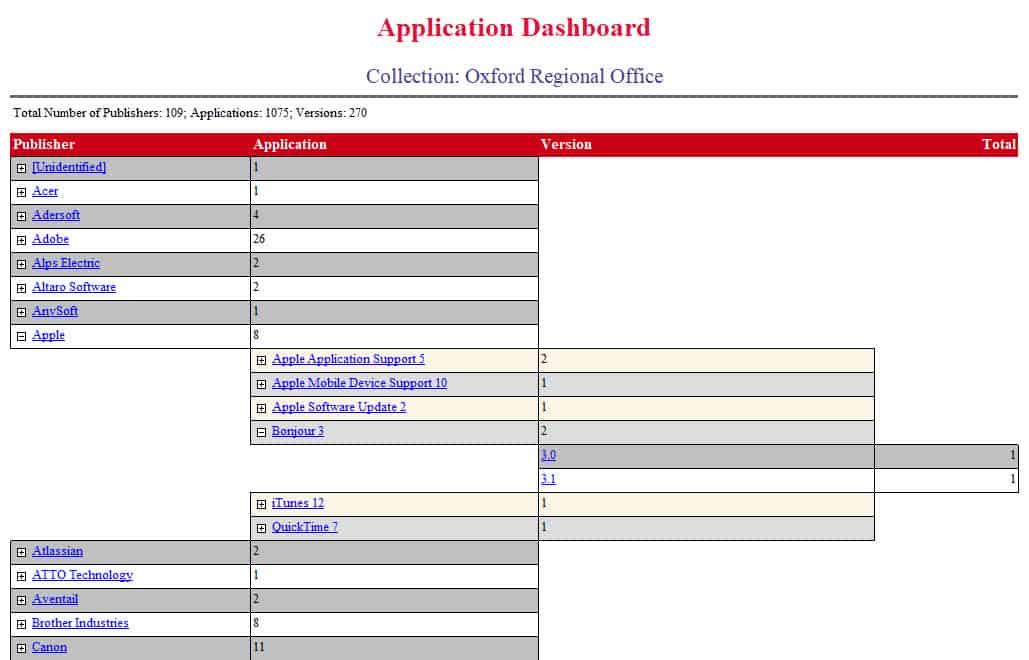Image resolution: width=1029 pixels, height=660 pixels.
Task: Open the Adobe publisher link
Action: click(50, 240)
